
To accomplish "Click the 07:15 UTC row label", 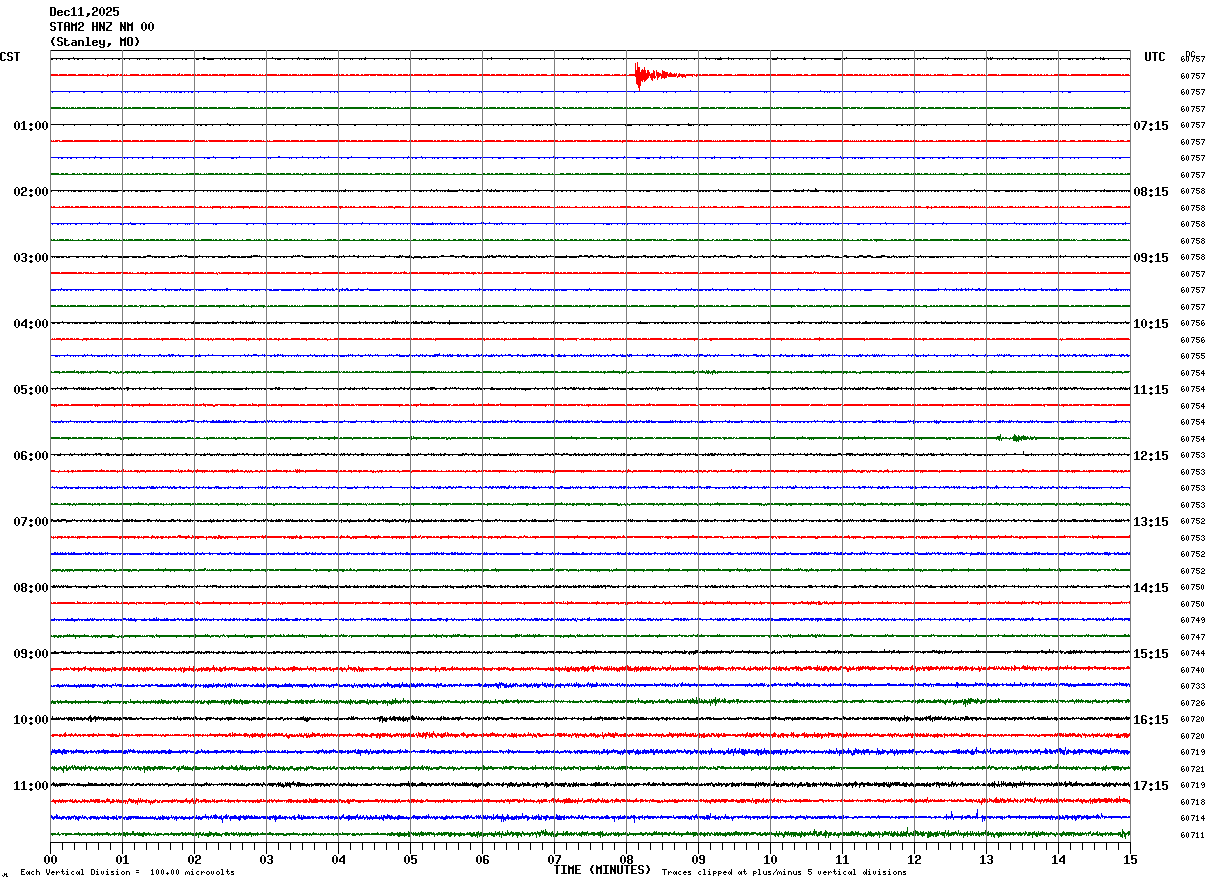I will (x=1150, y=125).
